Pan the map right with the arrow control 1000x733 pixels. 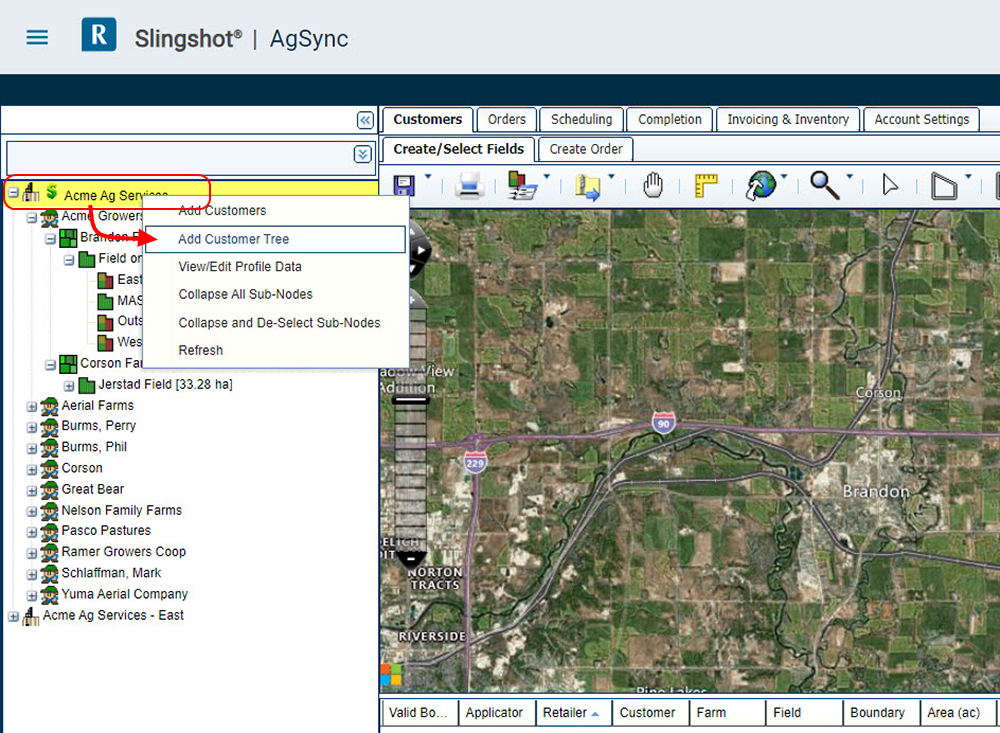click(421, 251)
